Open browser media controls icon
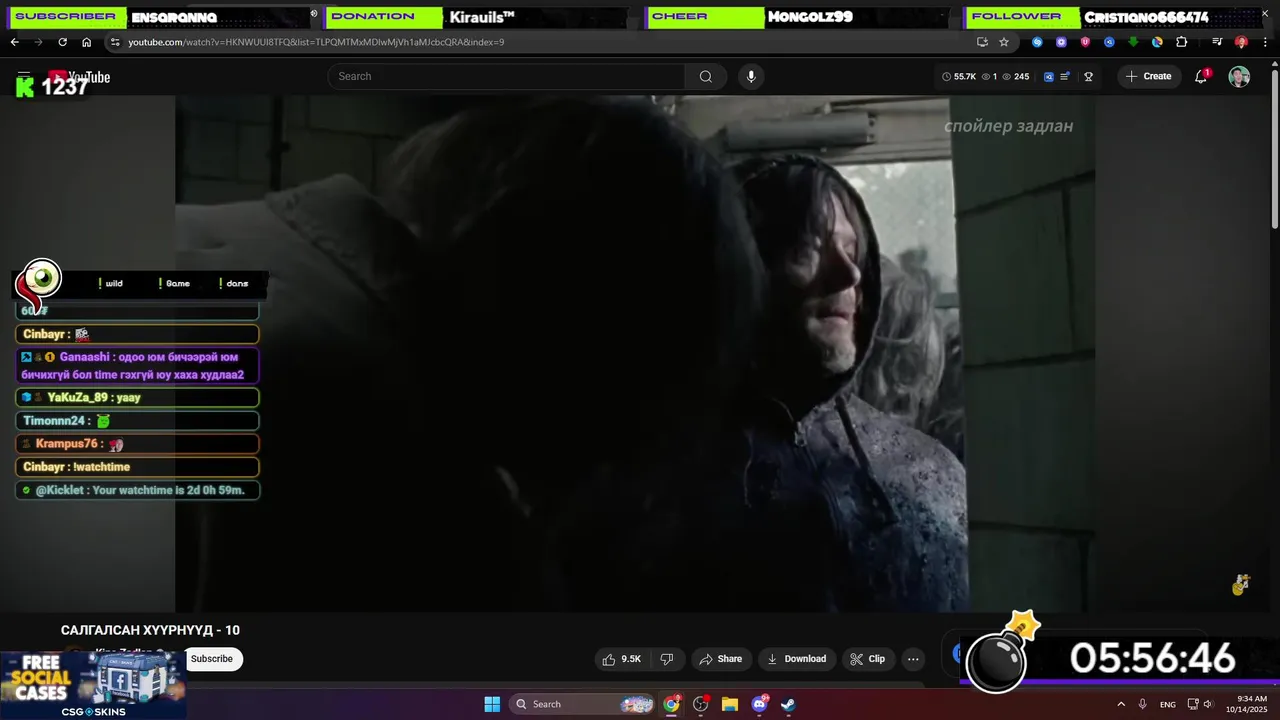This screenshot has width=1280, height=720. click(x=1217, y=42)
